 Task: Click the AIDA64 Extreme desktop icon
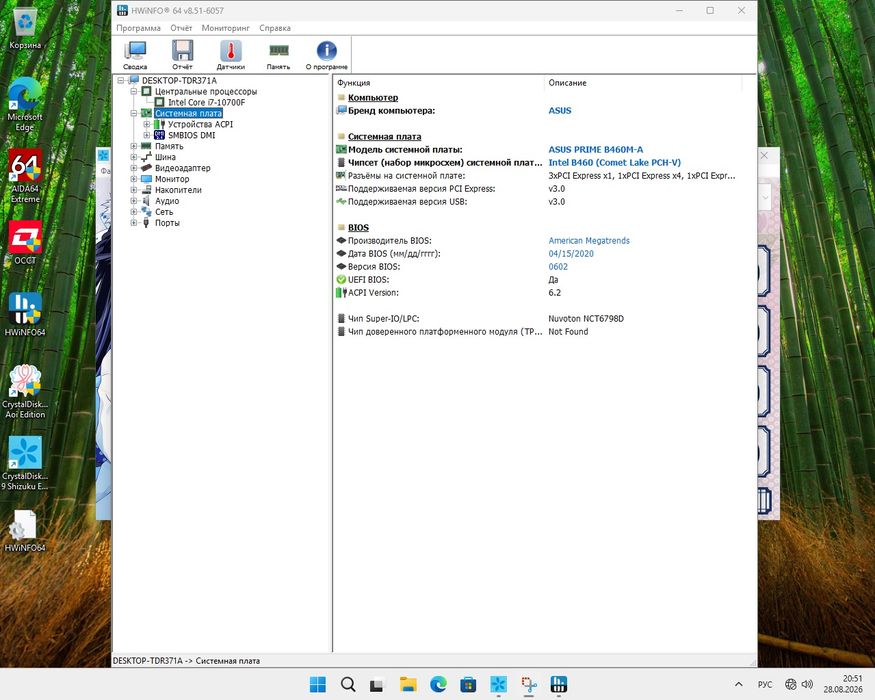(x=25, y=176)
